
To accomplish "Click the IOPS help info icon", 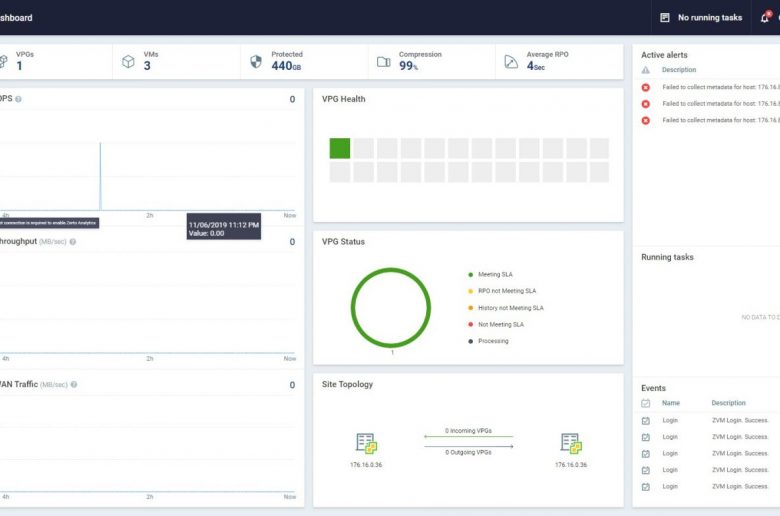I will 18,99.
